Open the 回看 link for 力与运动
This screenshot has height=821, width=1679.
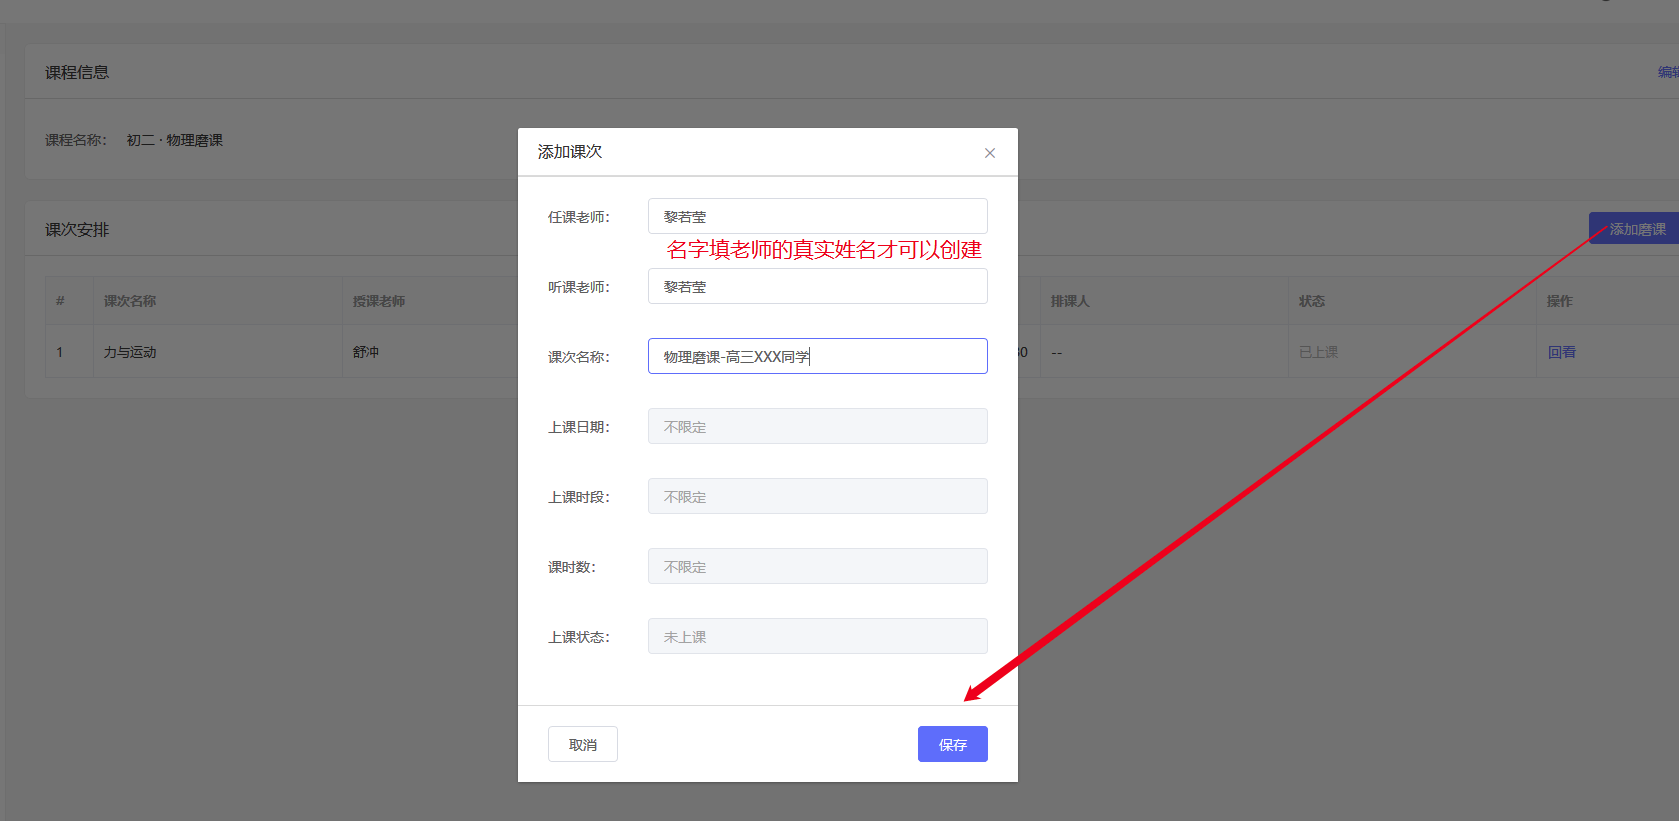click(x=1561, y=352)
